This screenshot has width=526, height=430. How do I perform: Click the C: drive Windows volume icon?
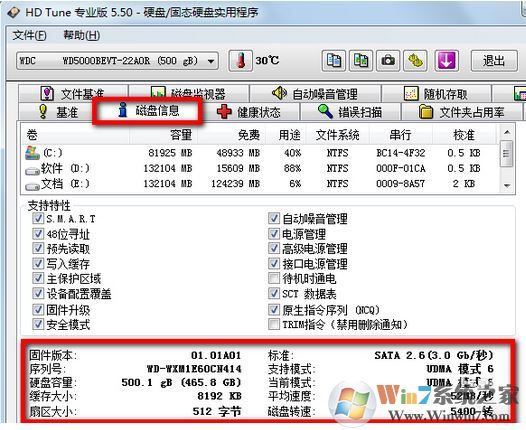coord(33,153)
